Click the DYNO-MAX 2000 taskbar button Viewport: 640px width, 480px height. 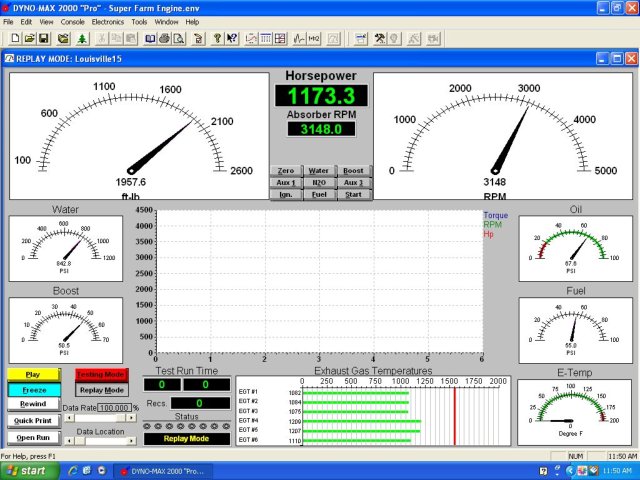pos(162,471)
